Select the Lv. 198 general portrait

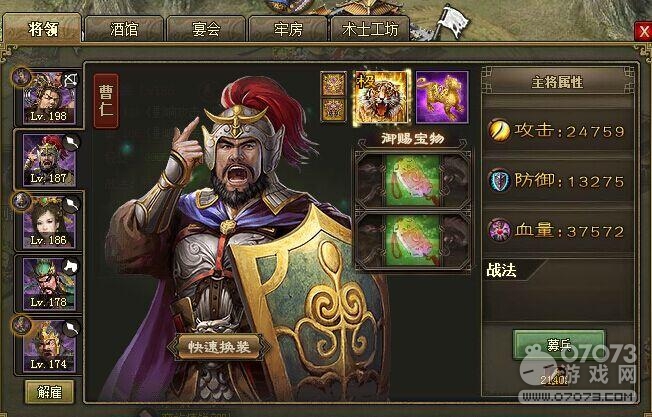49,98
